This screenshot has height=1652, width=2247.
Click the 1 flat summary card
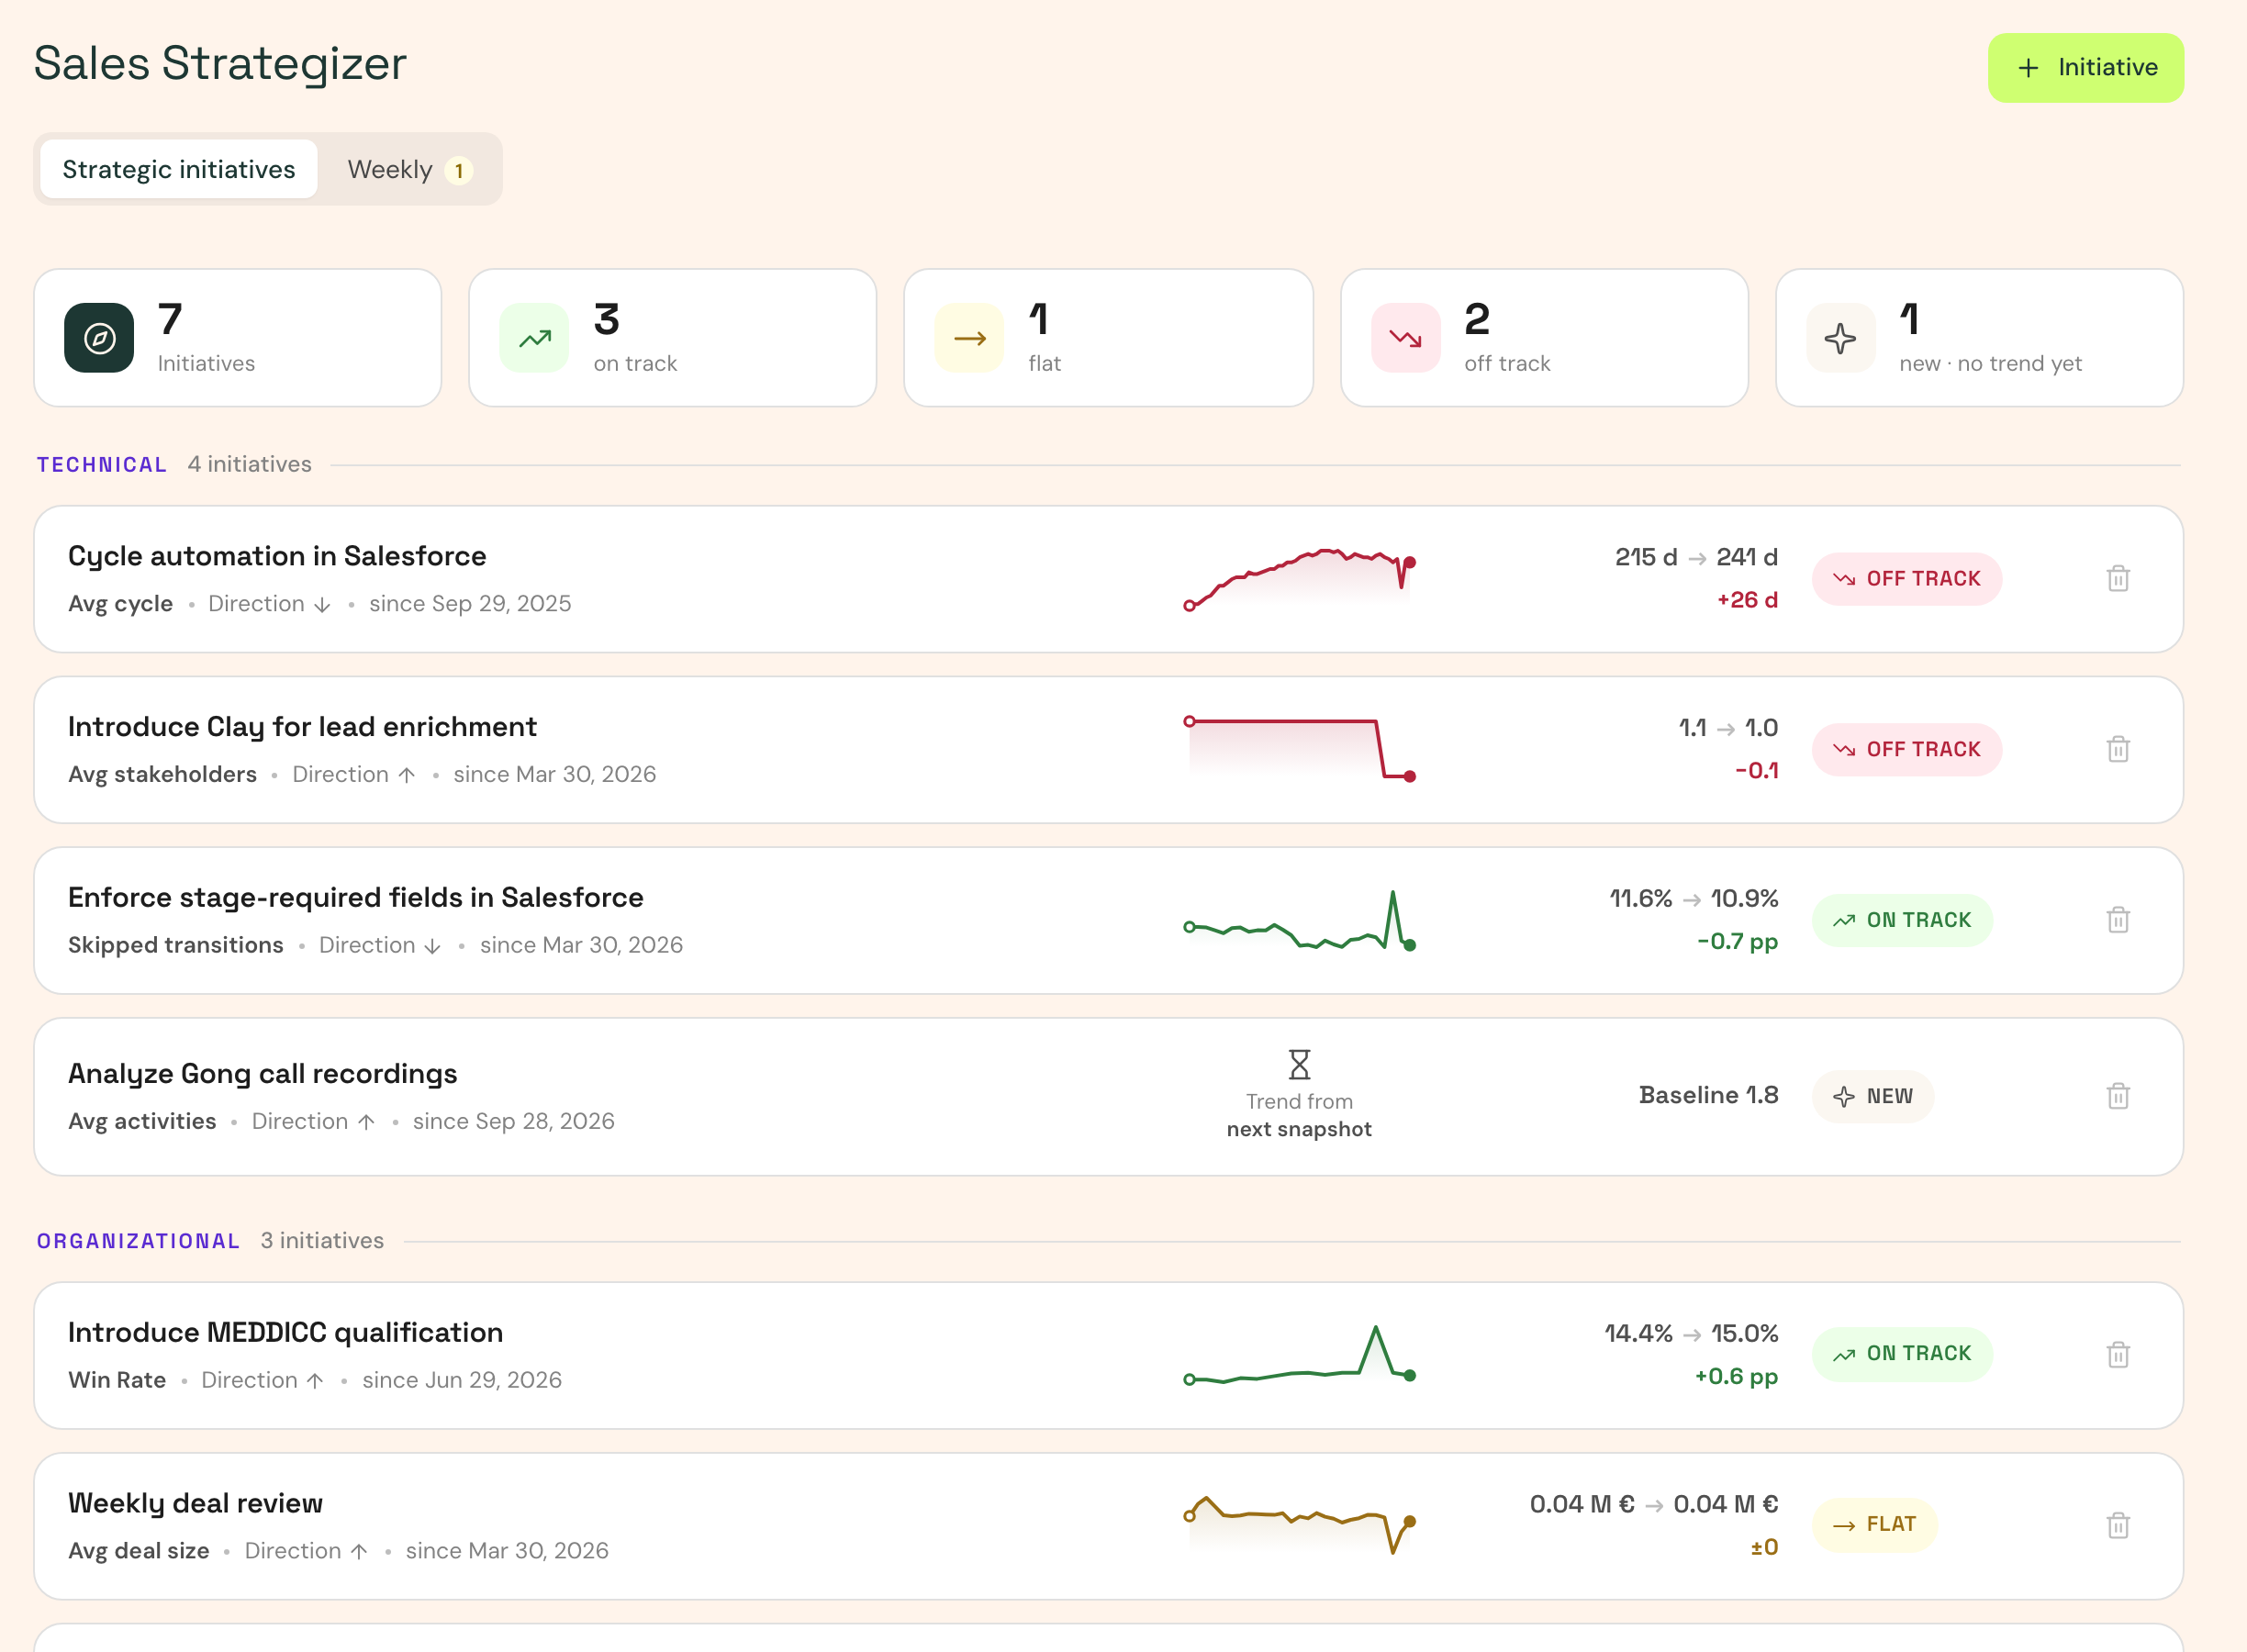(x=1108, y=338)
